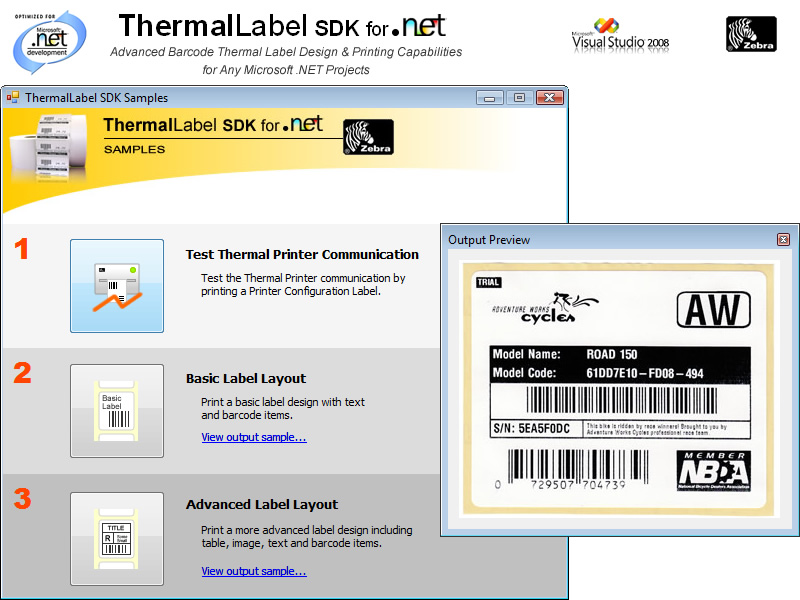Open View output sample link under Advanced Label Layout
The image size is (800, 600).
(x=253, y=571)
